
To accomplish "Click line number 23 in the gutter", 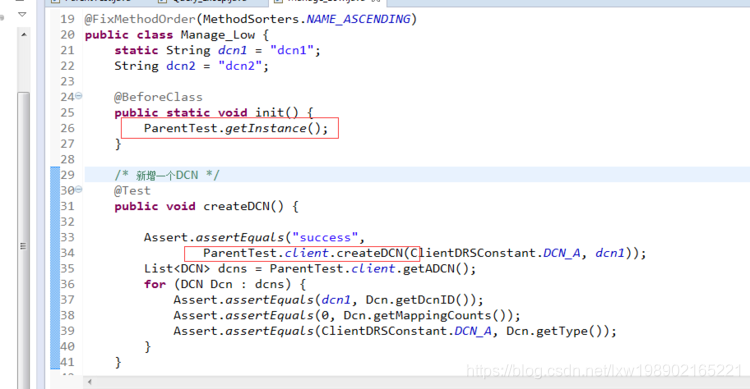I will tap(67, 82).
